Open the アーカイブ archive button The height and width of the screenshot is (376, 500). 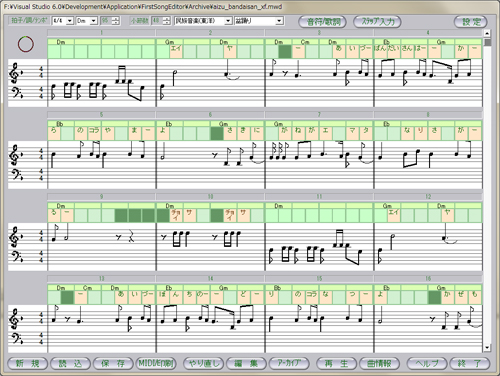click(x=289, y=363)
